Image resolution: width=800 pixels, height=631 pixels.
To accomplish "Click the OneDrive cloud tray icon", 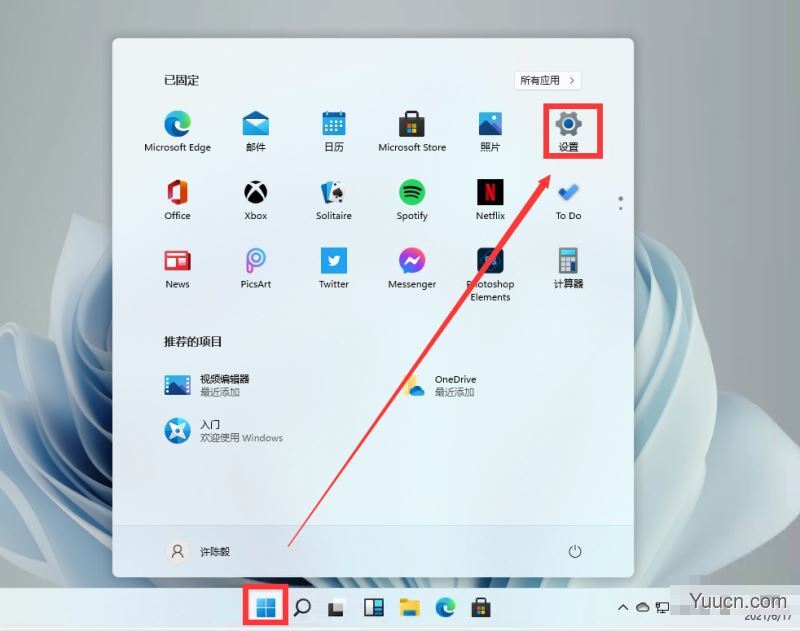I will coord(642,607).
